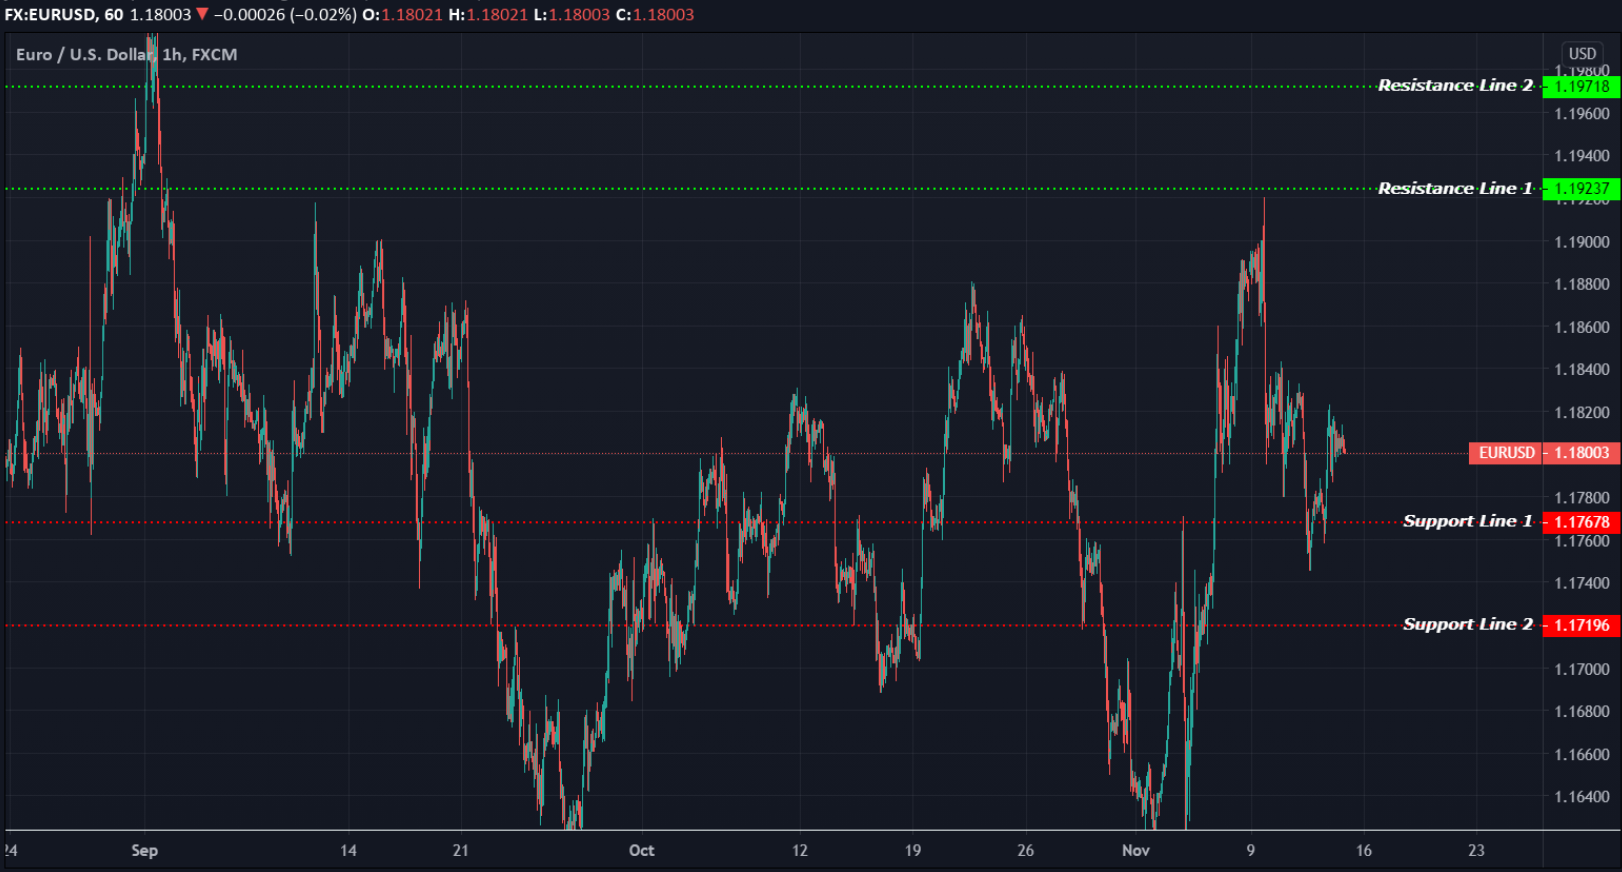Select the Support Line 2 label
Screen dimensions: 1622x872
tap(1468, 625)
